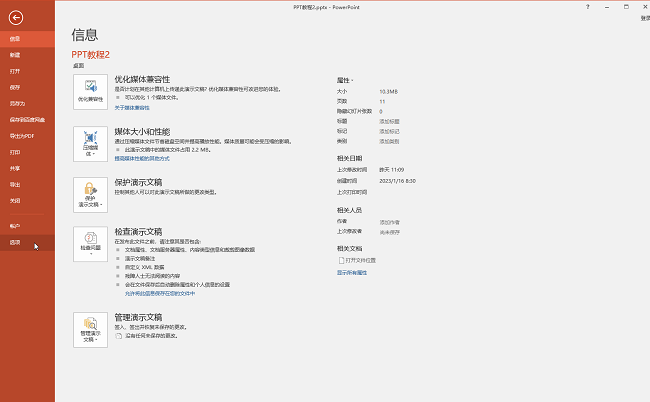Click the 昨天 11:09 last modified value
Image resolution: width=650 pixels, height=402 pixels.
(x=391, y=170)
